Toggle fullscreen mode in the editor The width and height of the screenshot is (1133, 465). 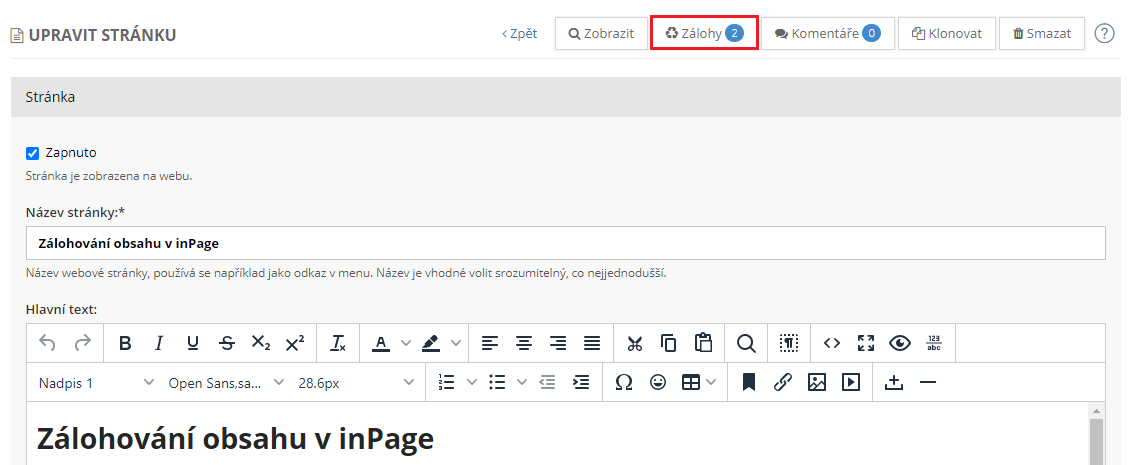point(866,343)
